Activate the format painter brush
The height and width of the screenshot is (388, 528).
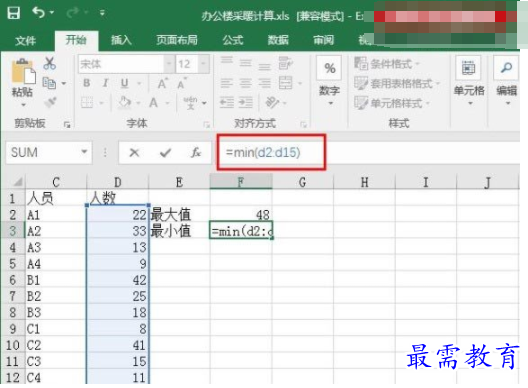pyautogui.click(x=50, y=102)
